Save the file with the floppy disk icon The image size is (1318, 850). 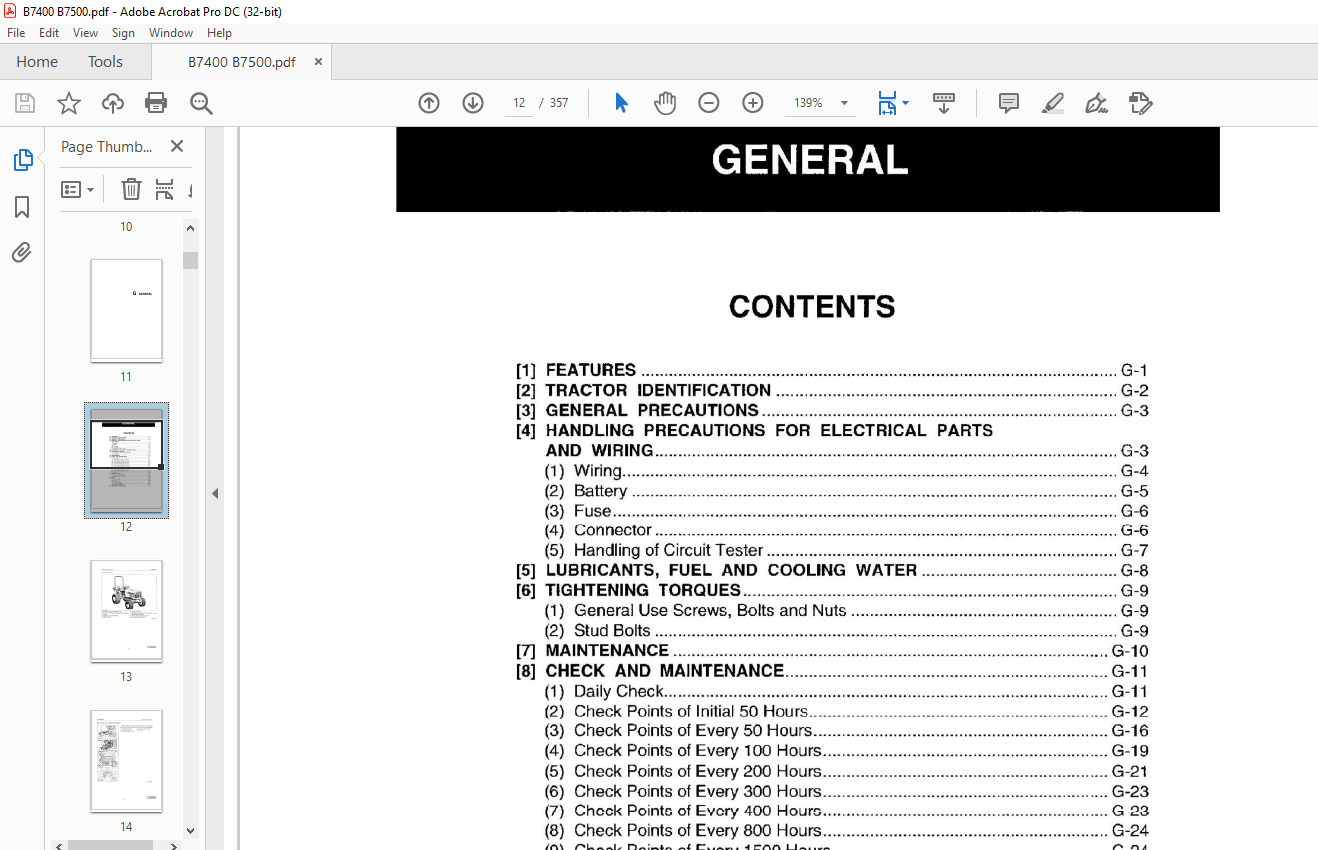[x=25, y=103]
